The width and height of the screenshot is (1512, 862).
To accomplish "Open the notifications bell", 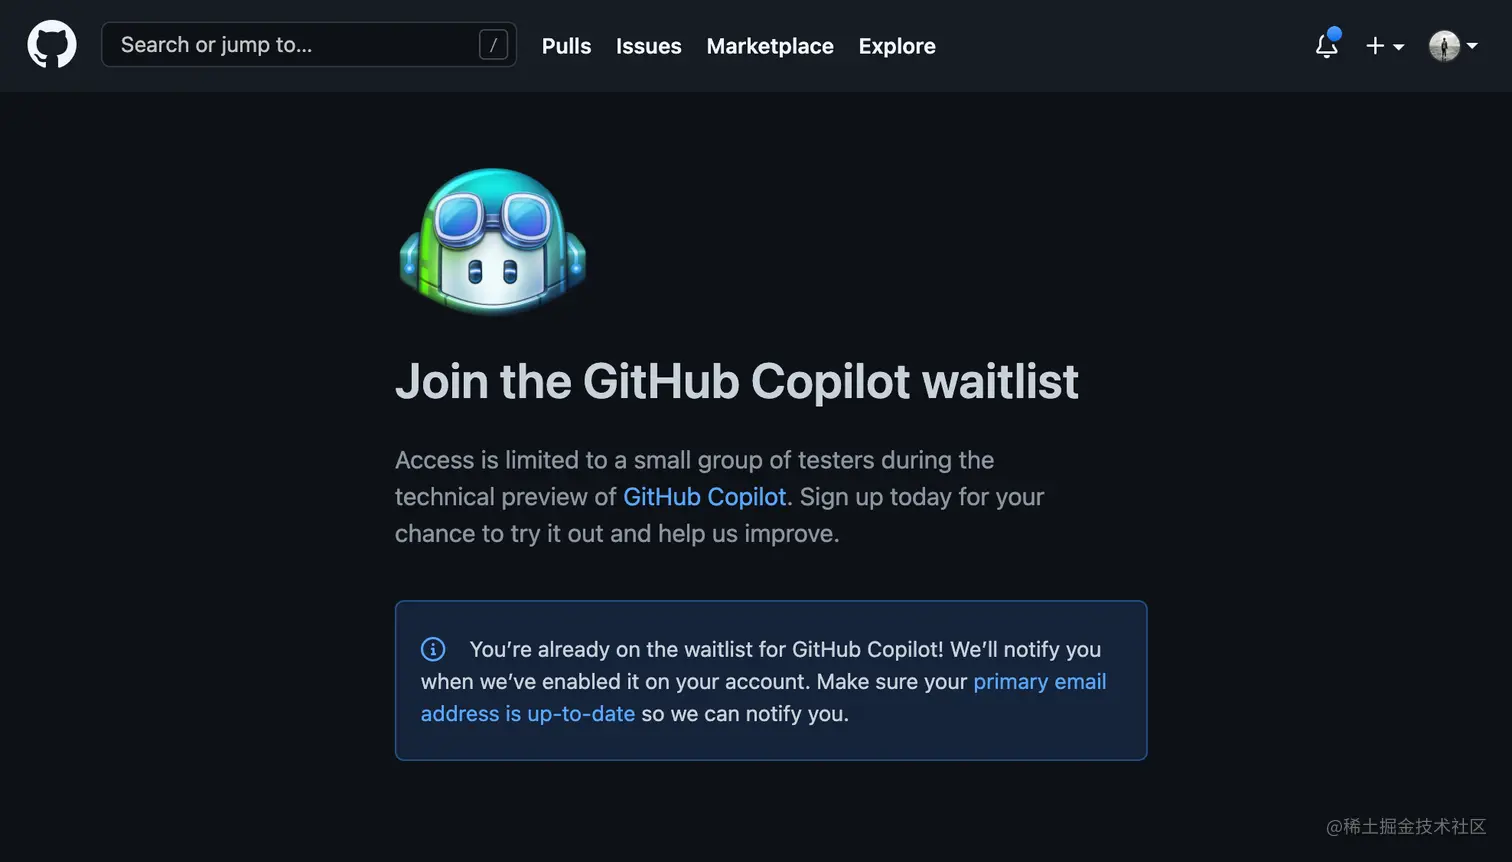I will [x=1326, y=46].
